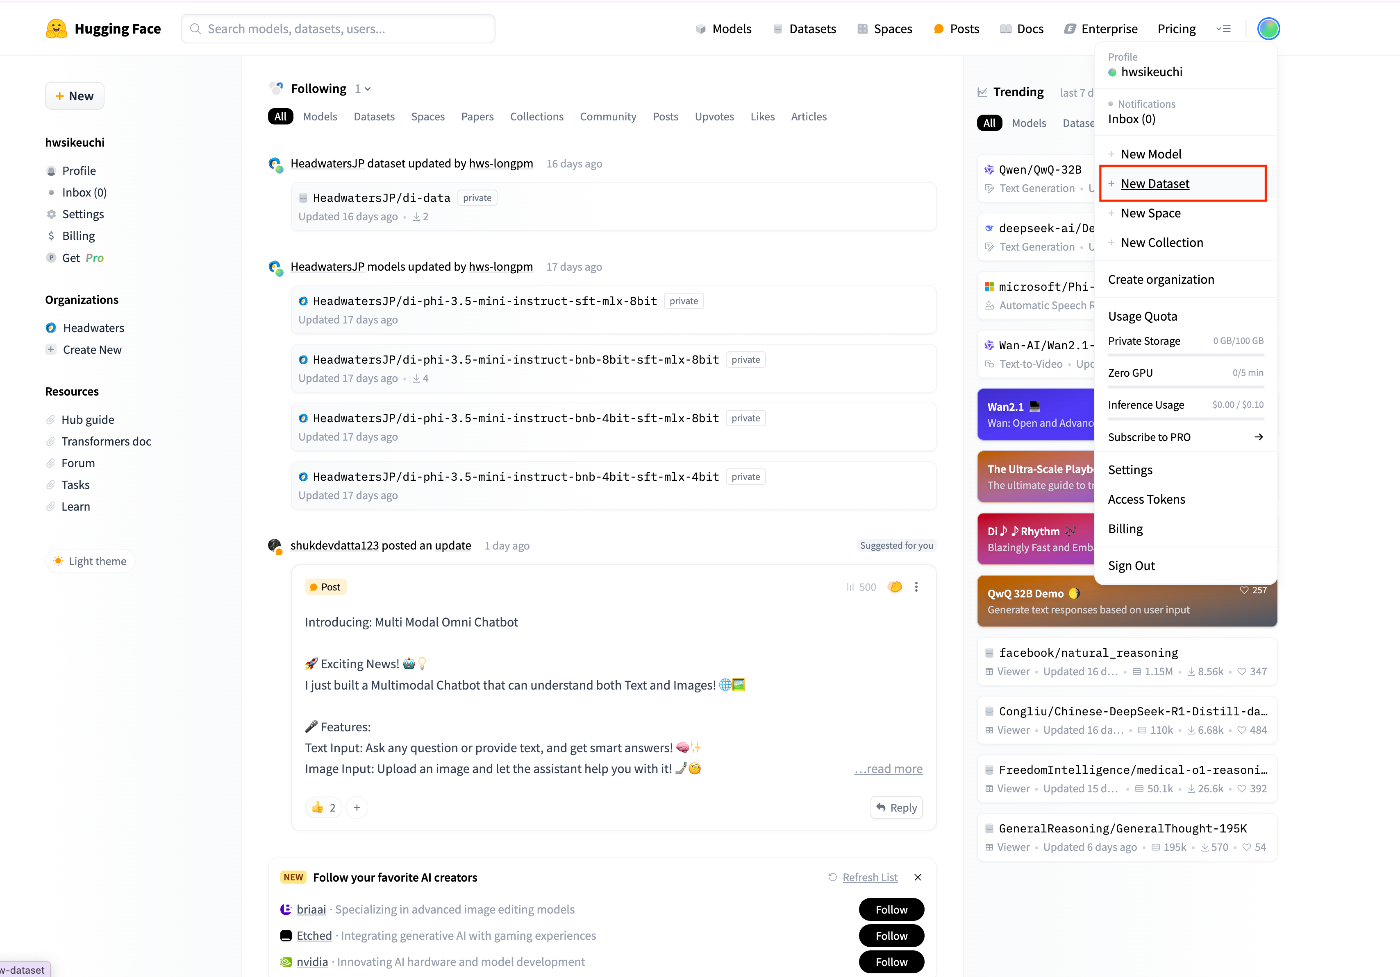The height and width of the screenshot is (977, 1400).
Task: Open hwsikeuchi profile in the dropdown menu
Action: click(x=1152, y=72)
